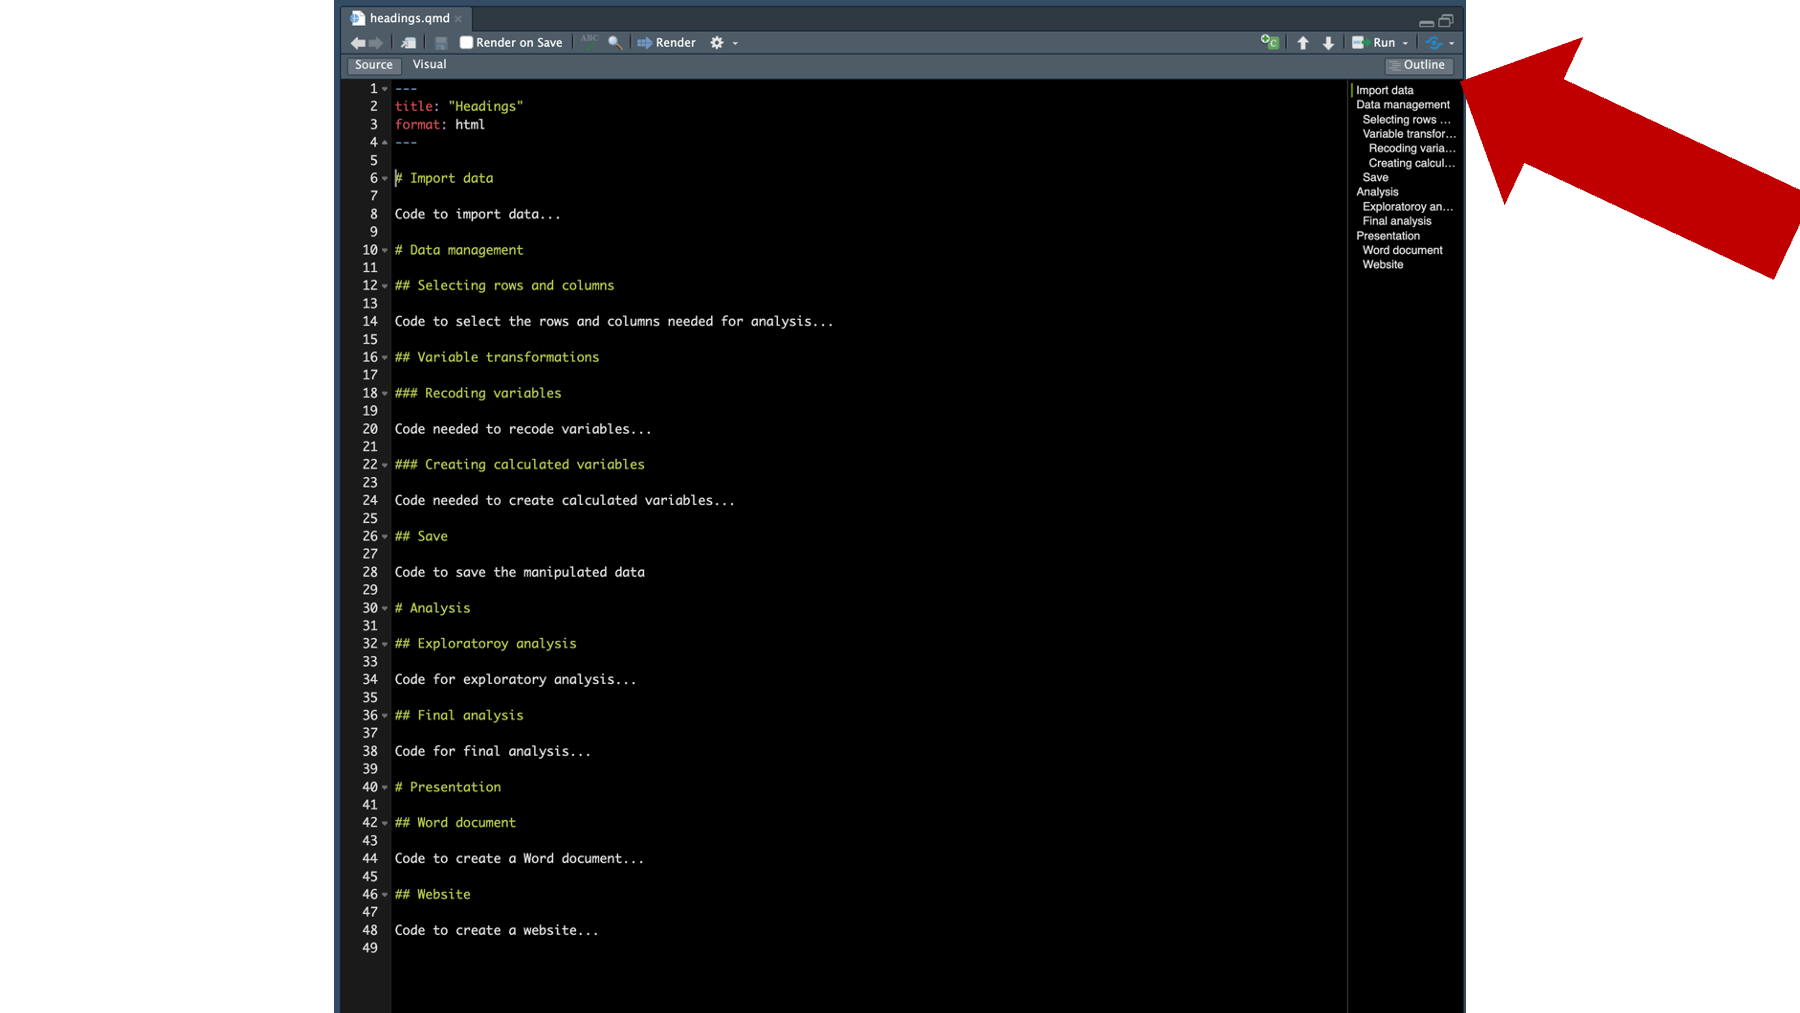Click line number 49 in gutter
Screen dimensions: 1800x1013
pos(370,948)
